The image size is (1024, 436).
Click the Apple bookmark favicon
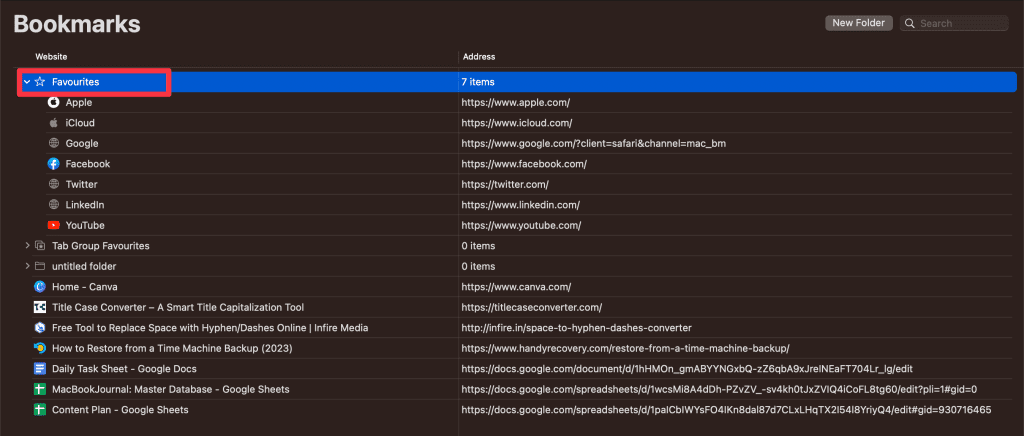pos(54,102)
